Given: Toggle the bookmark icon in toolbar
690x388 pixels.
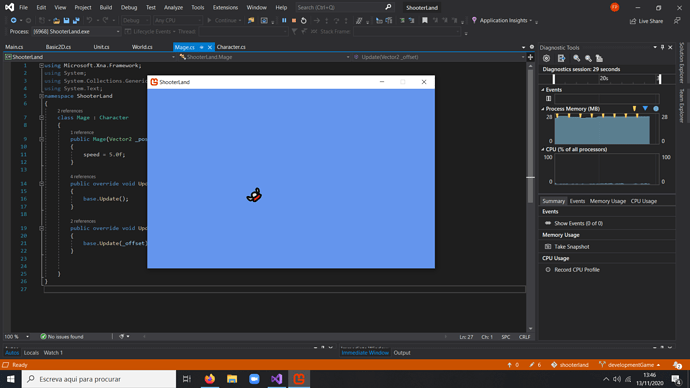Looking at the screenshot, I should click(425, 20).
